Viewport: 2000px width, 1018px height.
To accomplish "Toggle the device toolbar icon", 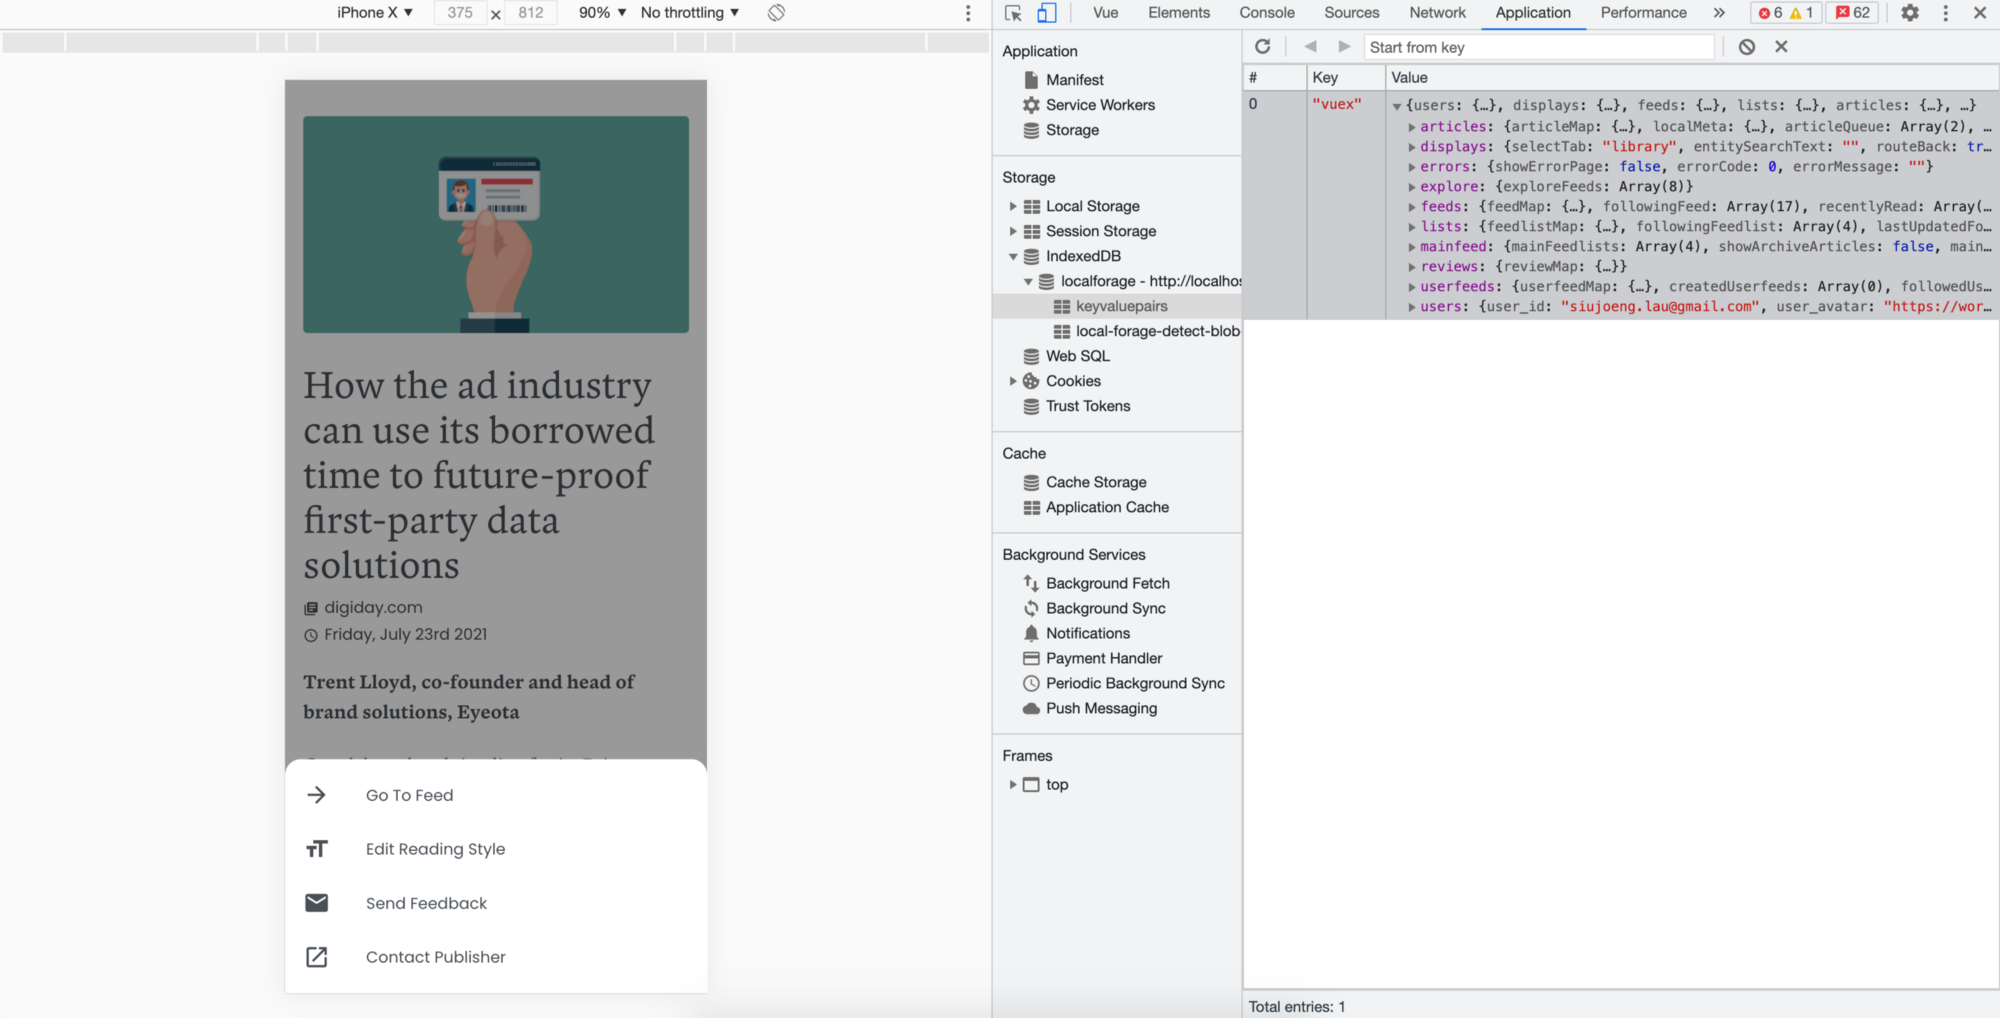I will coord(1046,13).
